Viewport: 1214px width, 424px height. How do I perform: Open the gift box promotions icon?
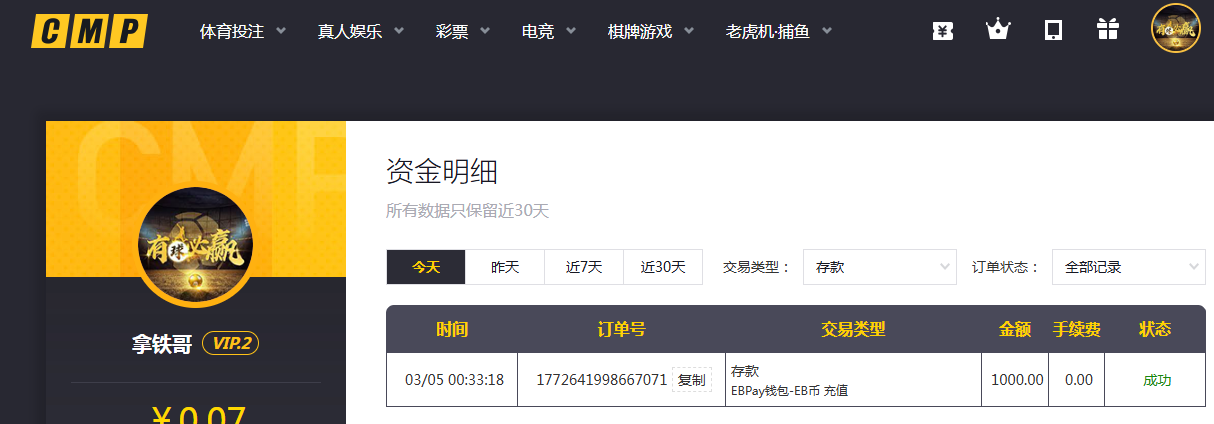pos(1107,30)
